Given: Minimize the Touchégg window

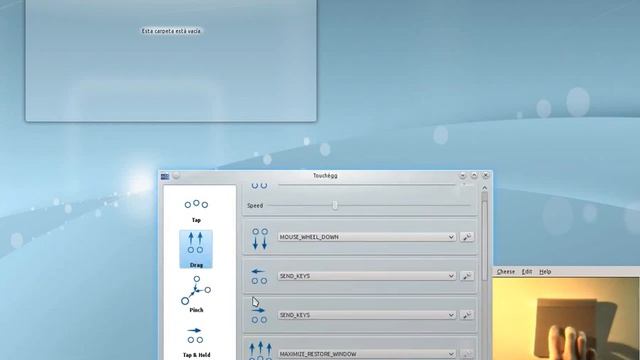Looking at the screenshot, I should (462, 176).
